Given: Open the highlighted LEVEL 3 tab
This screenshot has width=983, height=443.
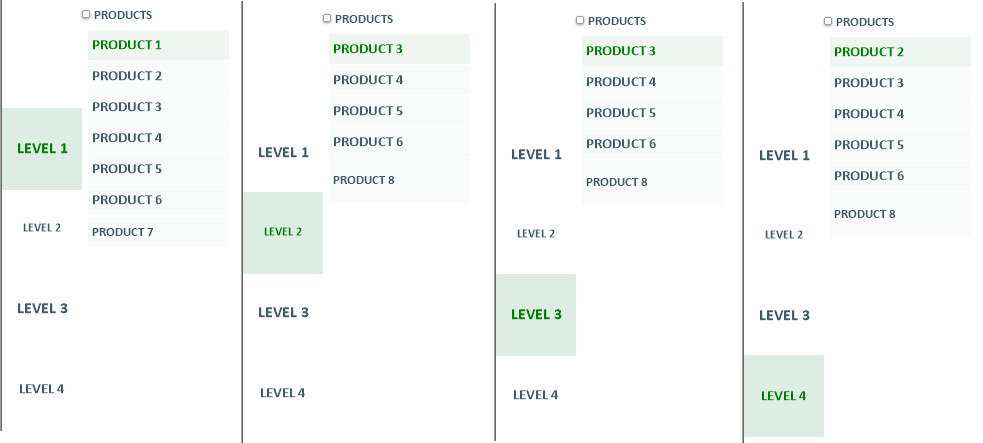Looking at the screenshot, I should click(536, 315).
